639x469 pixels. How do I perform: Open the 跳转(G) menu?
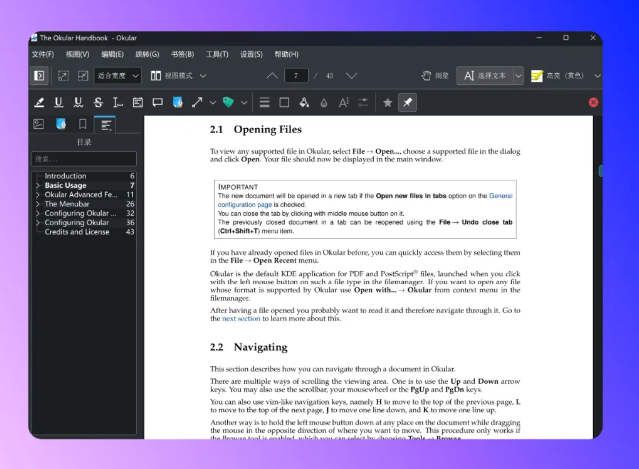pyautogui.click(x=147, y=54)
